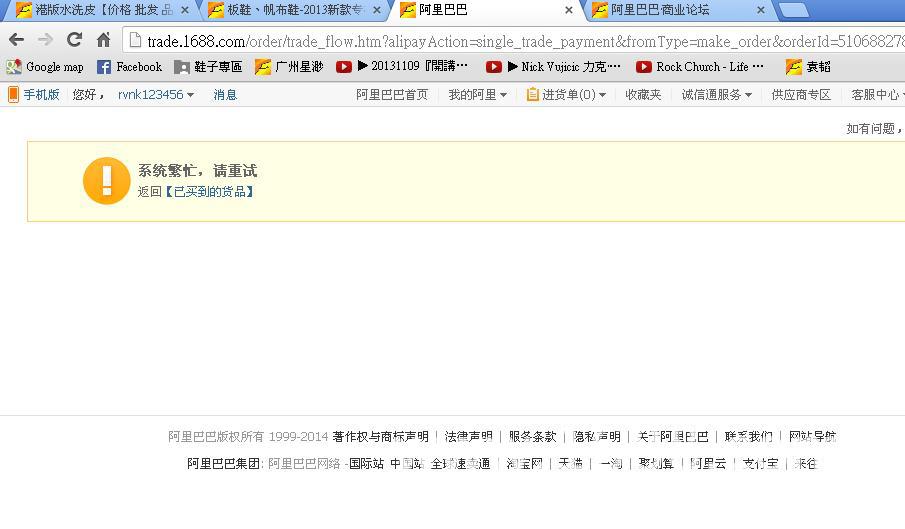Reload the page with refresh icon
Viewport: 905px width, 529px height.
74,40
